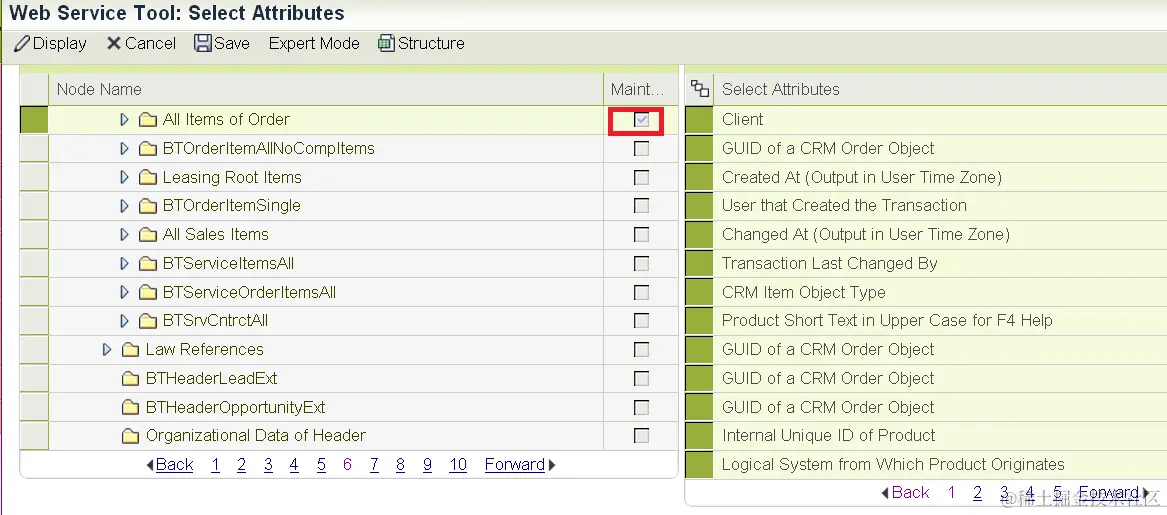Screen dimensions: 1167x515
Task: Click the folder icon of Organizational Data of Header
Action: [x=131, y=436]
